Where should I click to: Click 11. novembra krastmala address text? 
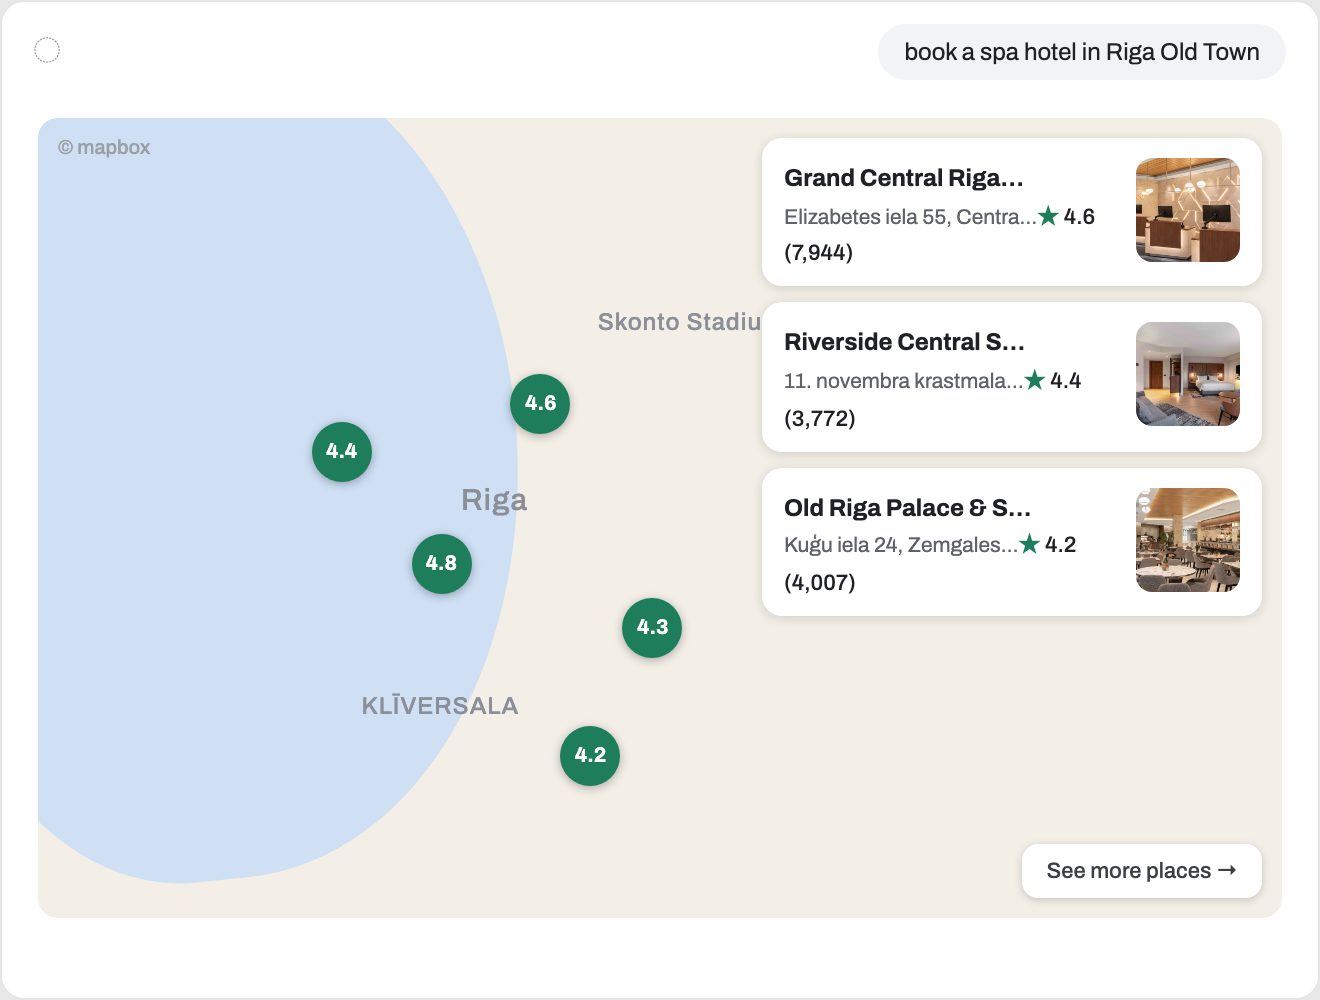[x=904, y=381]
